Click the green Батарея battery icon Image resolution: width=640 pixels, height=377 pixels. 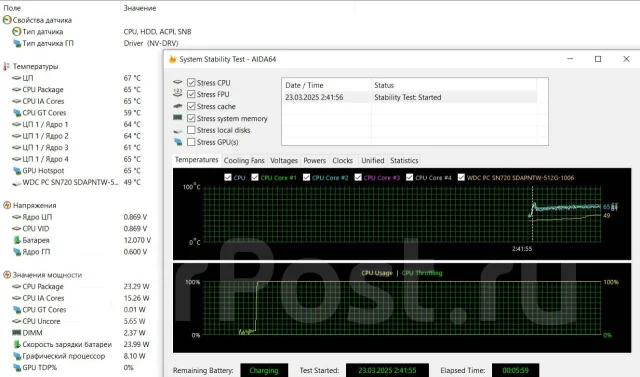coord(17,240)
